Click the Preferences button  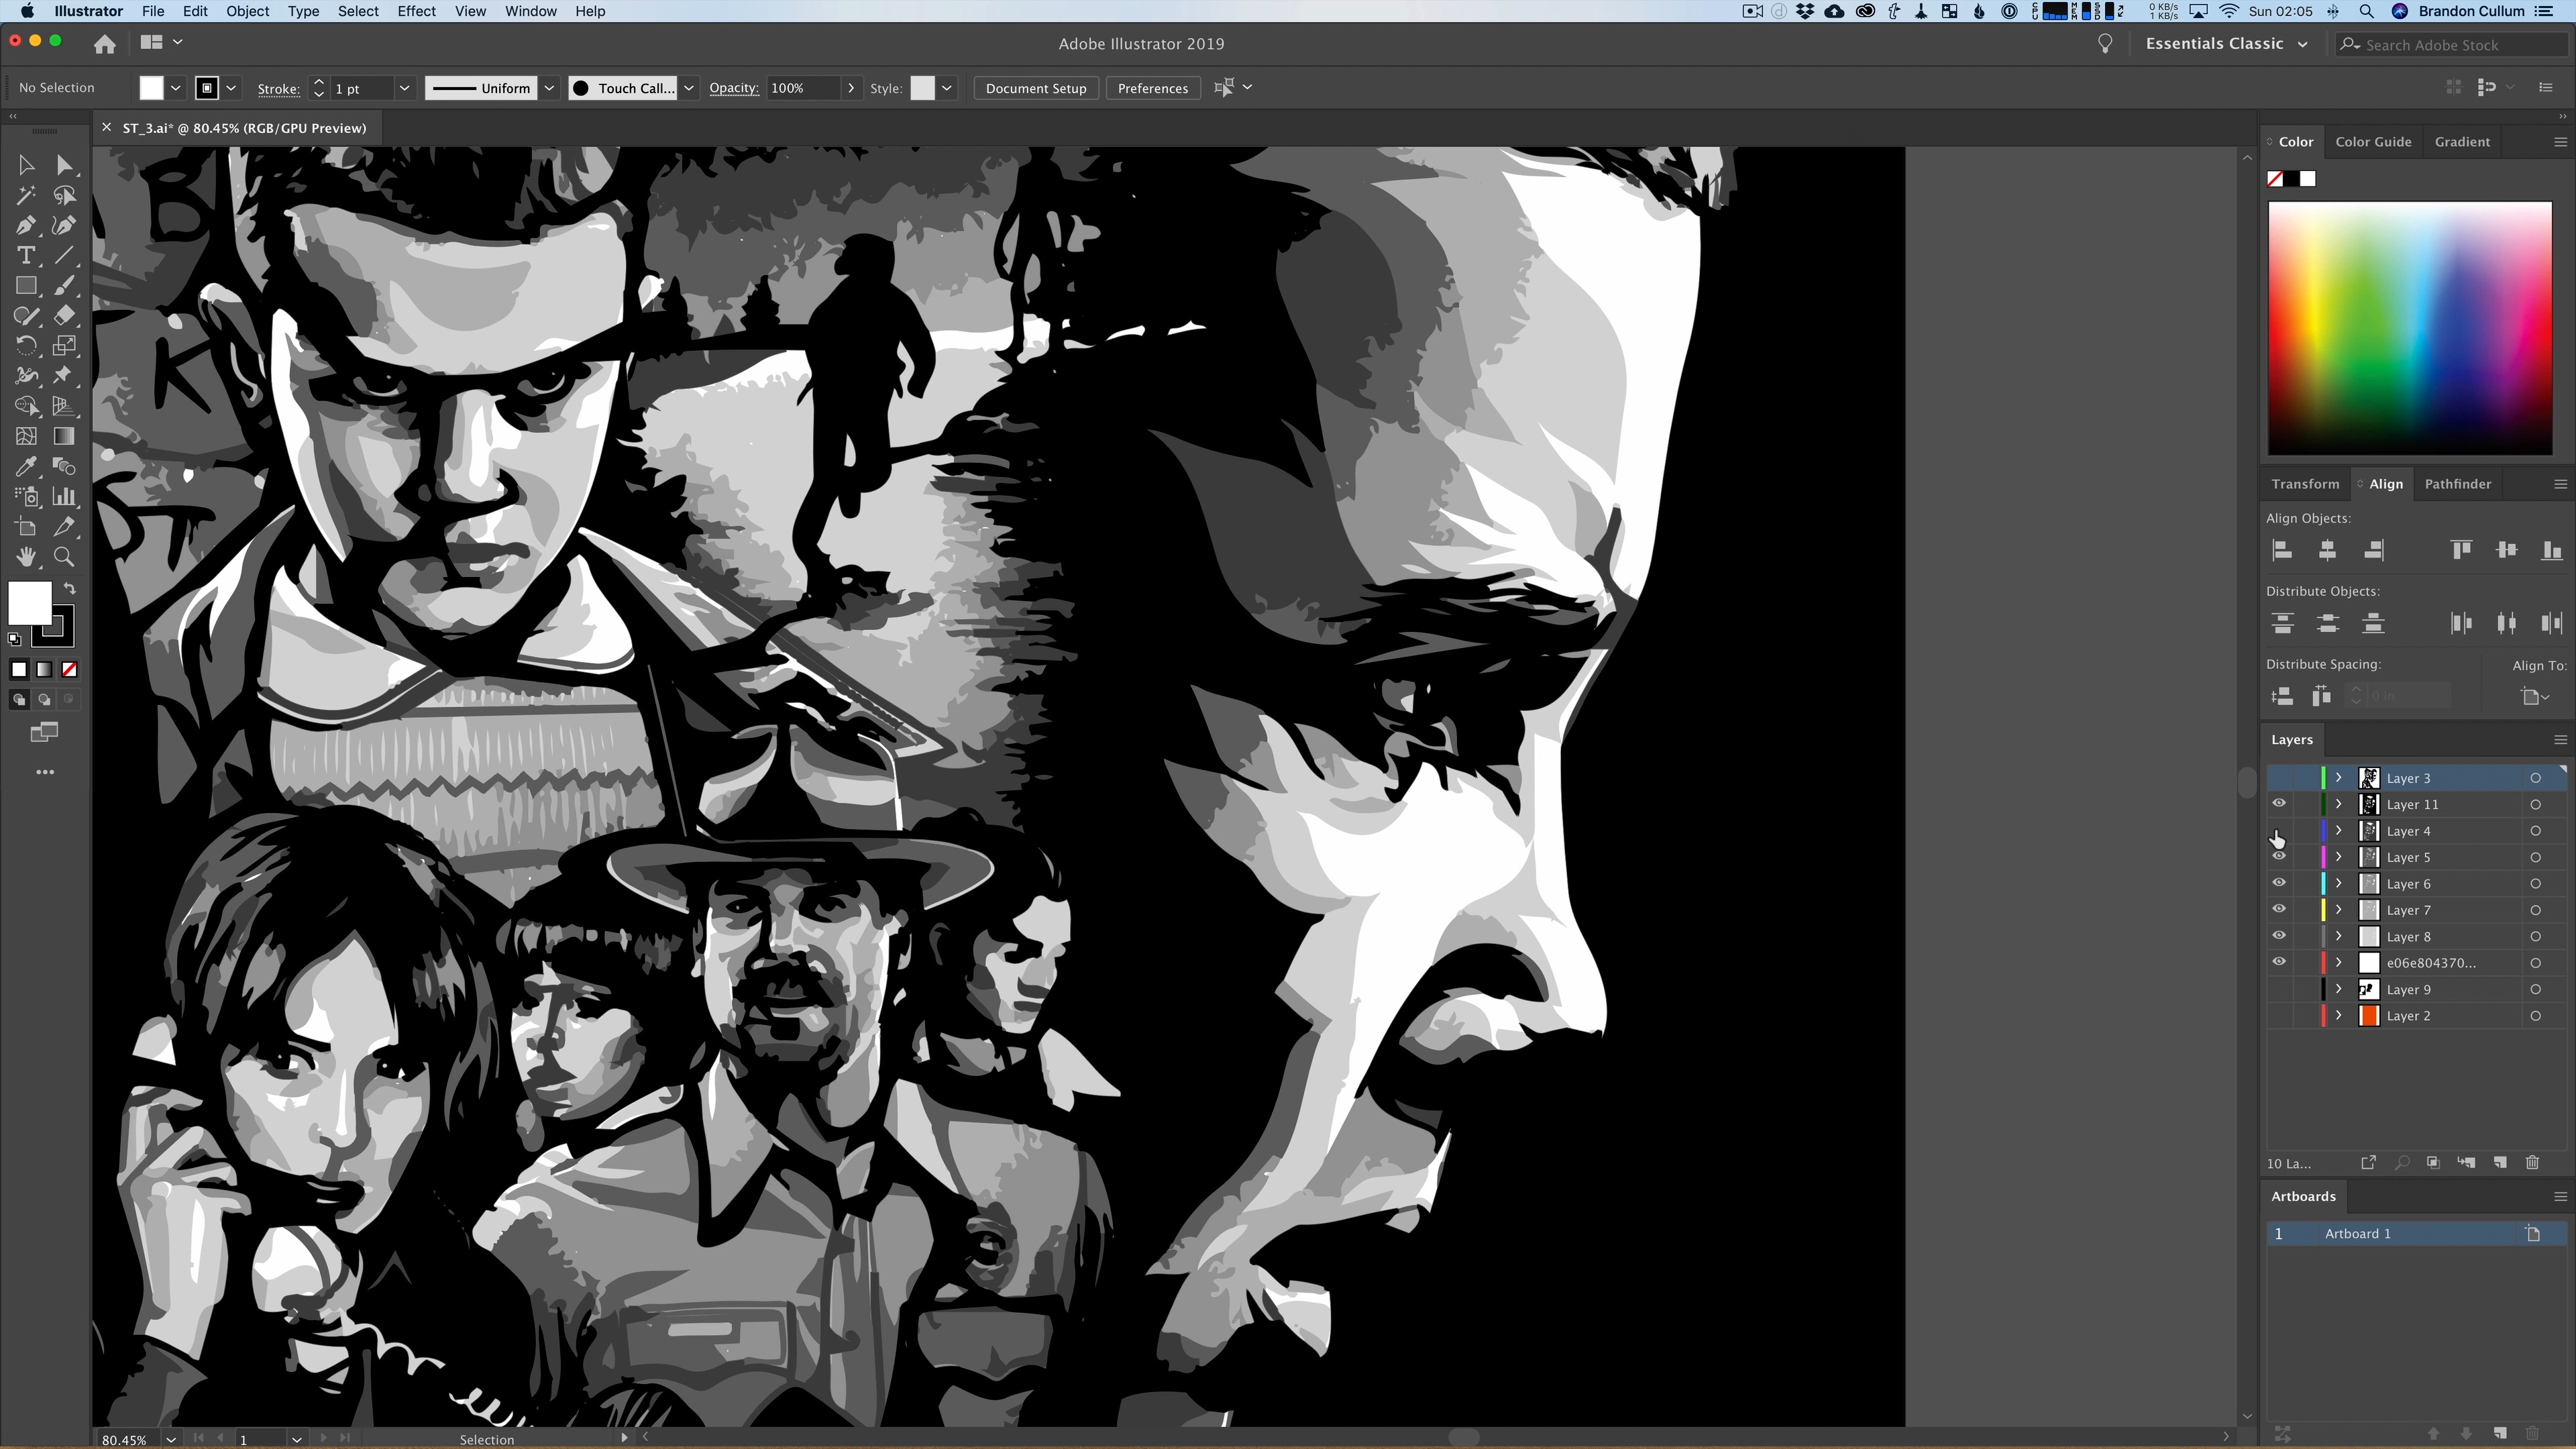(x=1152, y=88)
